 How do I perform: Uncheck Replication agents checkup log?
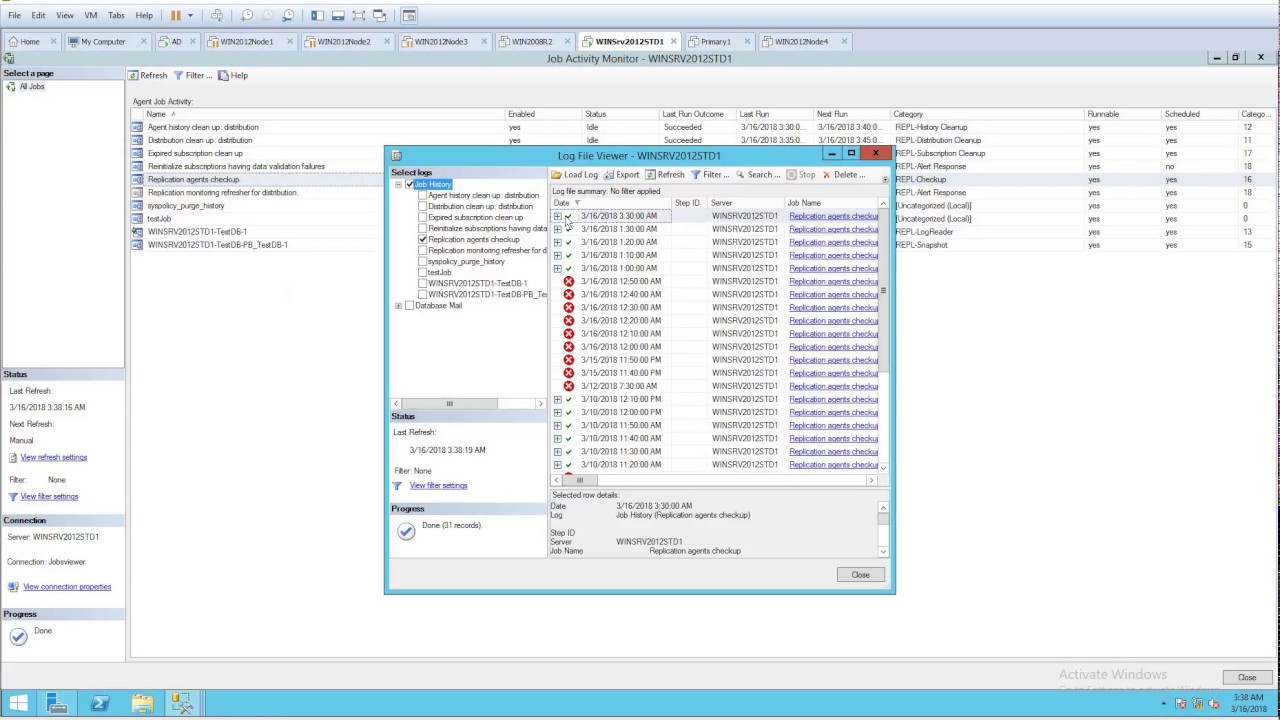(x=422, y=239)
